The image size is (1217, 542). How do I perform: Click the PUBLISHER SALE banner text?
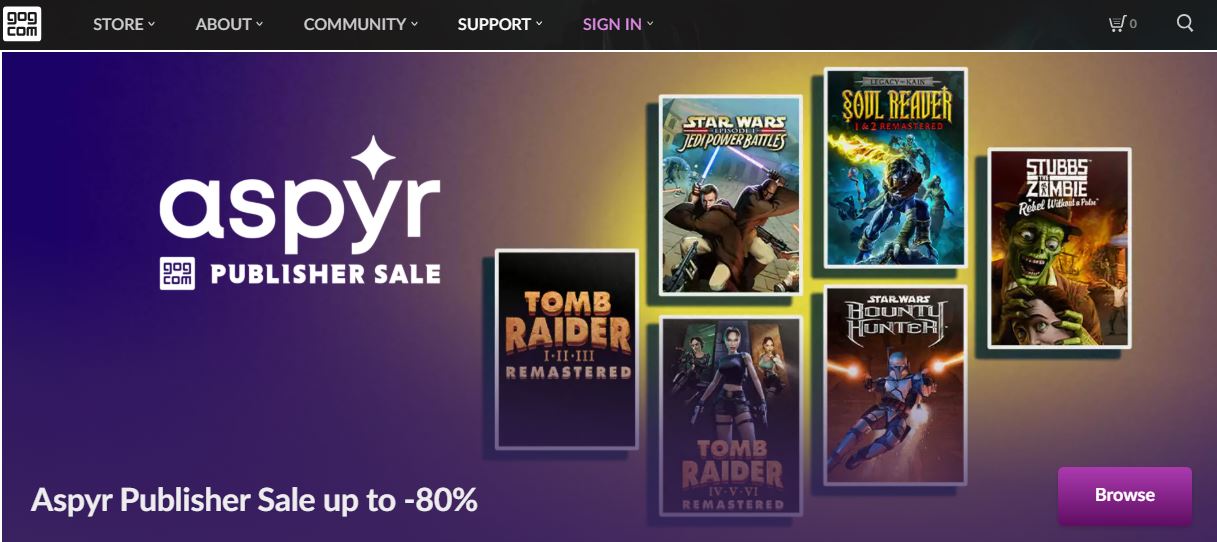325,274
